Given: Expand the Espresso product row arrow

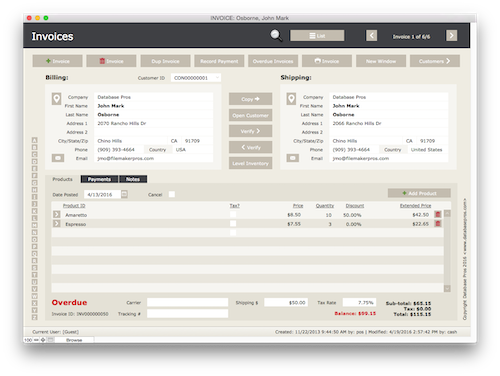Looking at the screenshot, I should [57, 223].
